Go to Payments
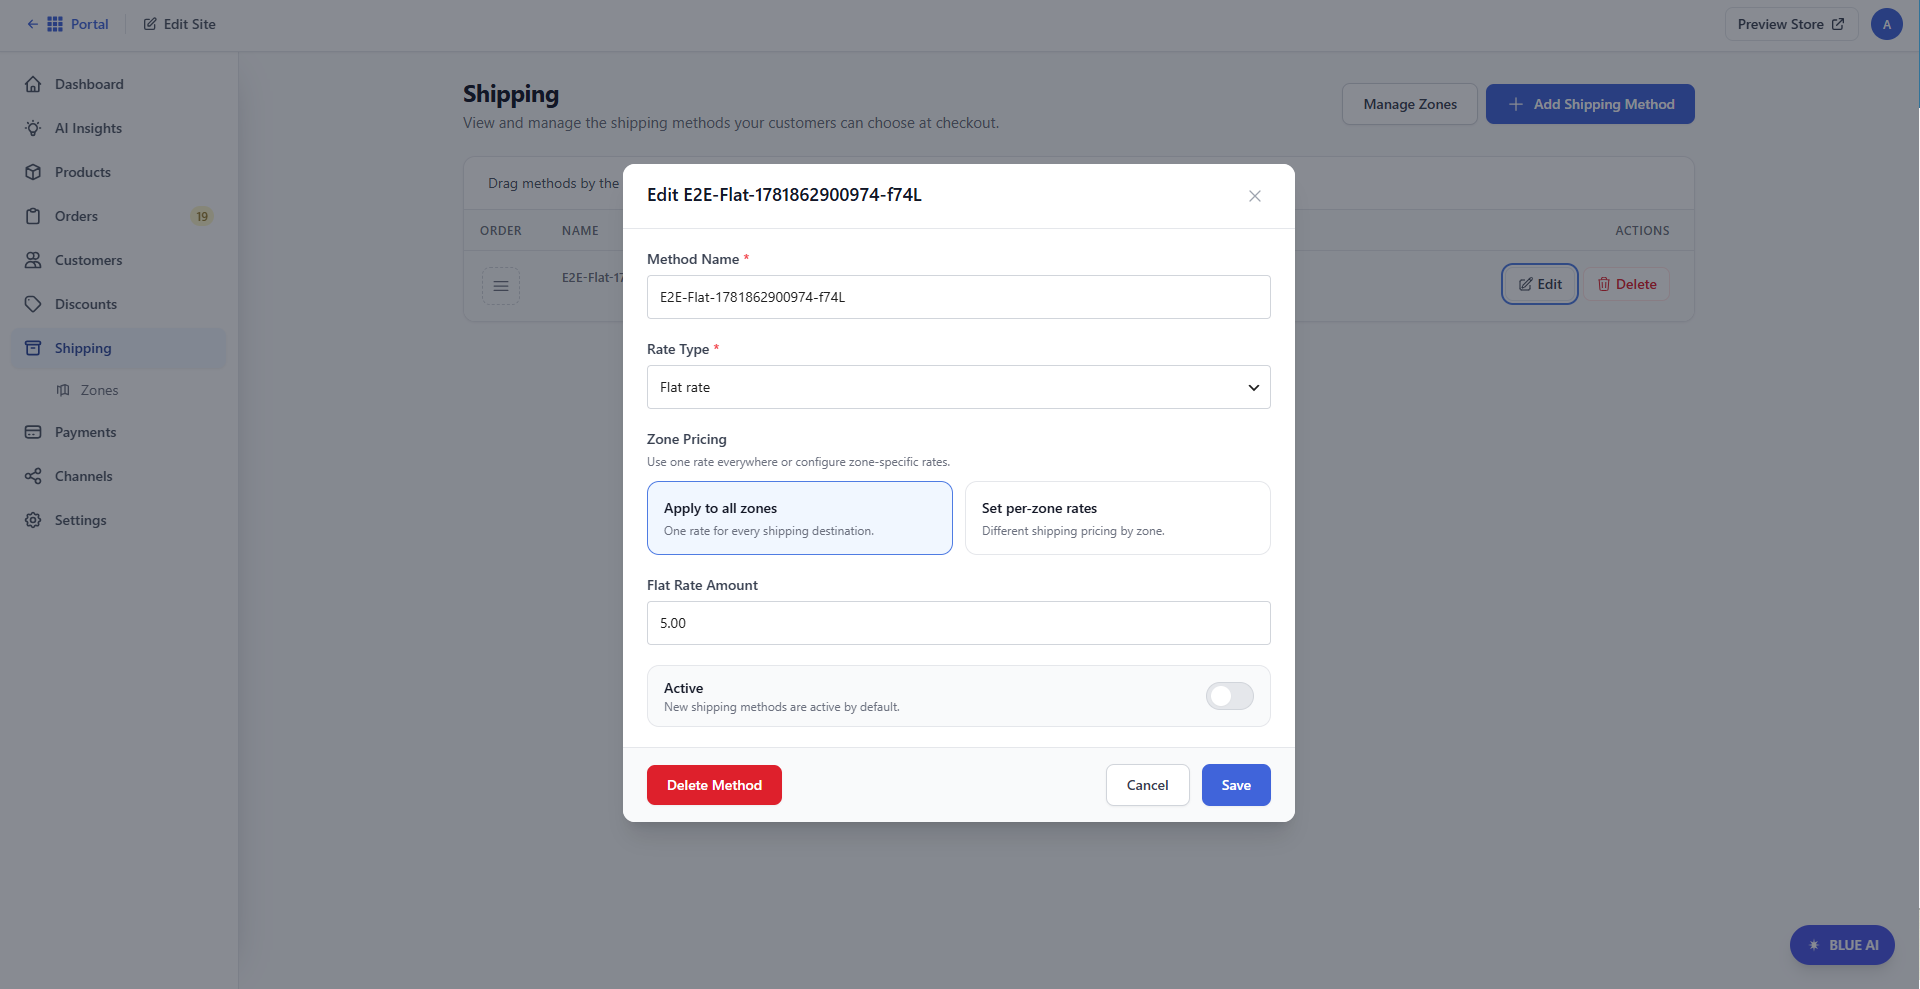 pyautogui.click(x=118, y=432)
